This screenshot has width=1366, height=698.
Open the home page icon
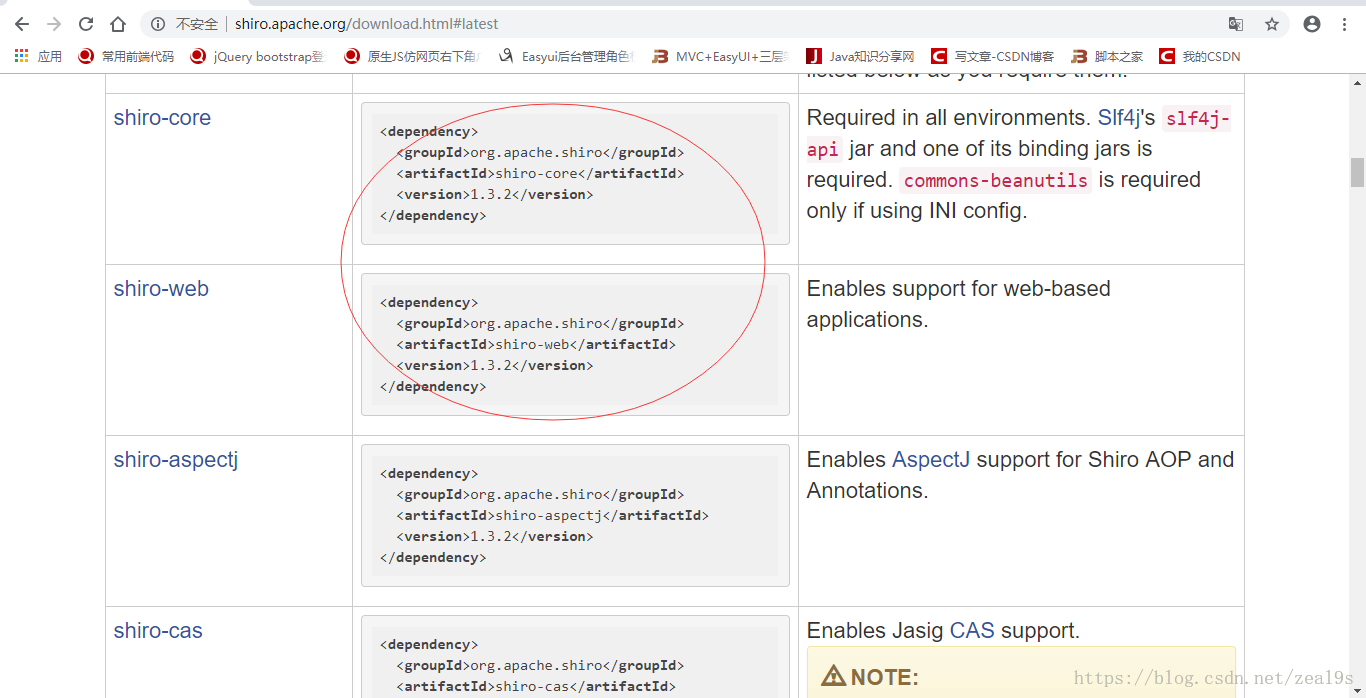pos(118,24)
